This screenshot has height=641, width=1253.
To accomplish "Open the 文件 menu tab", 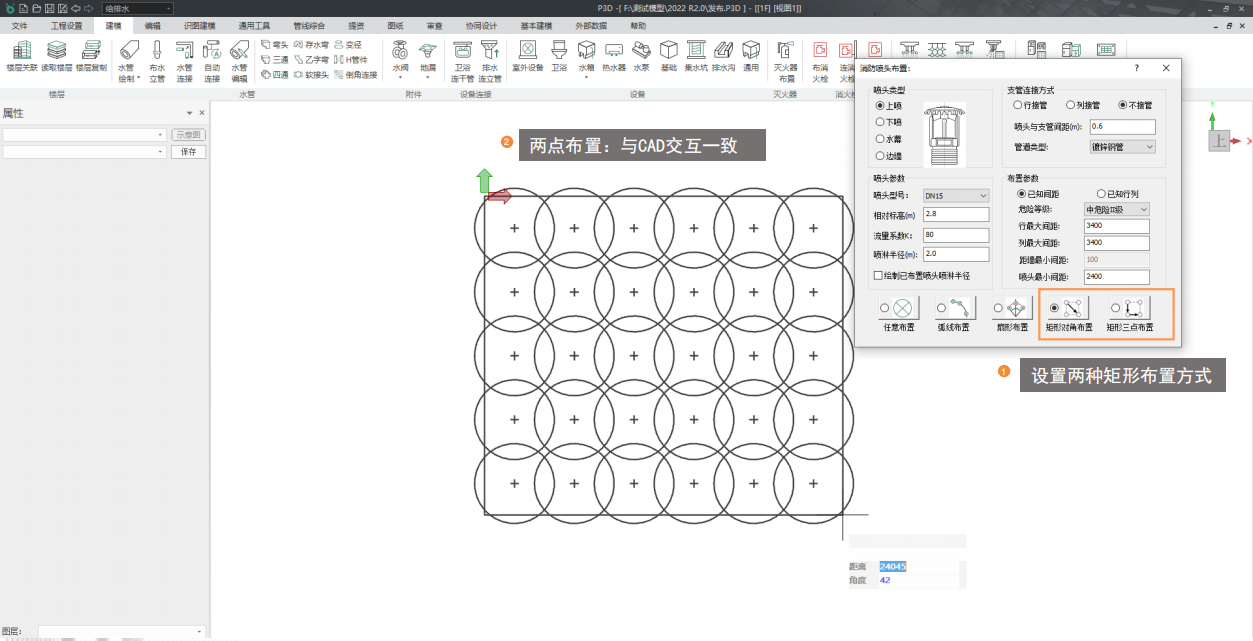I will click(20, 25).
